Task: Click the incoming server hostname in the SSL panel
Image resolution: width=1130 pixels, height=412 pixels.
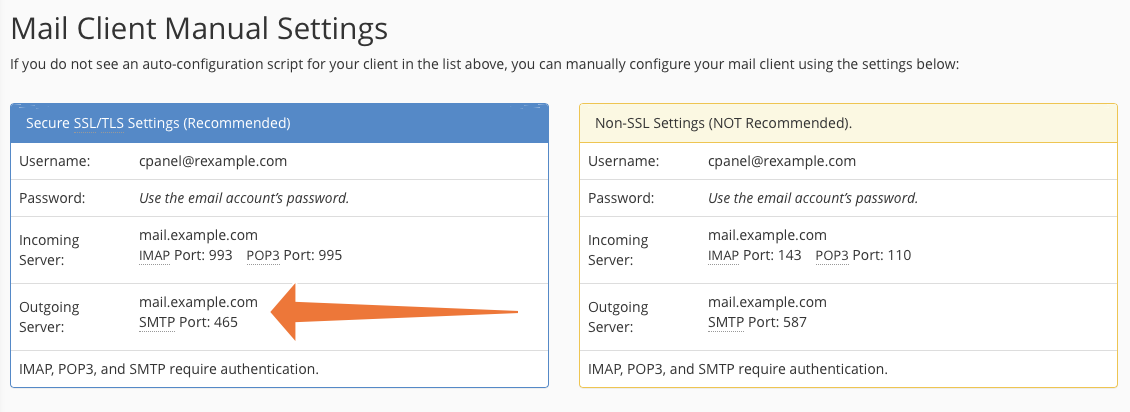Action: click(198, 236)
